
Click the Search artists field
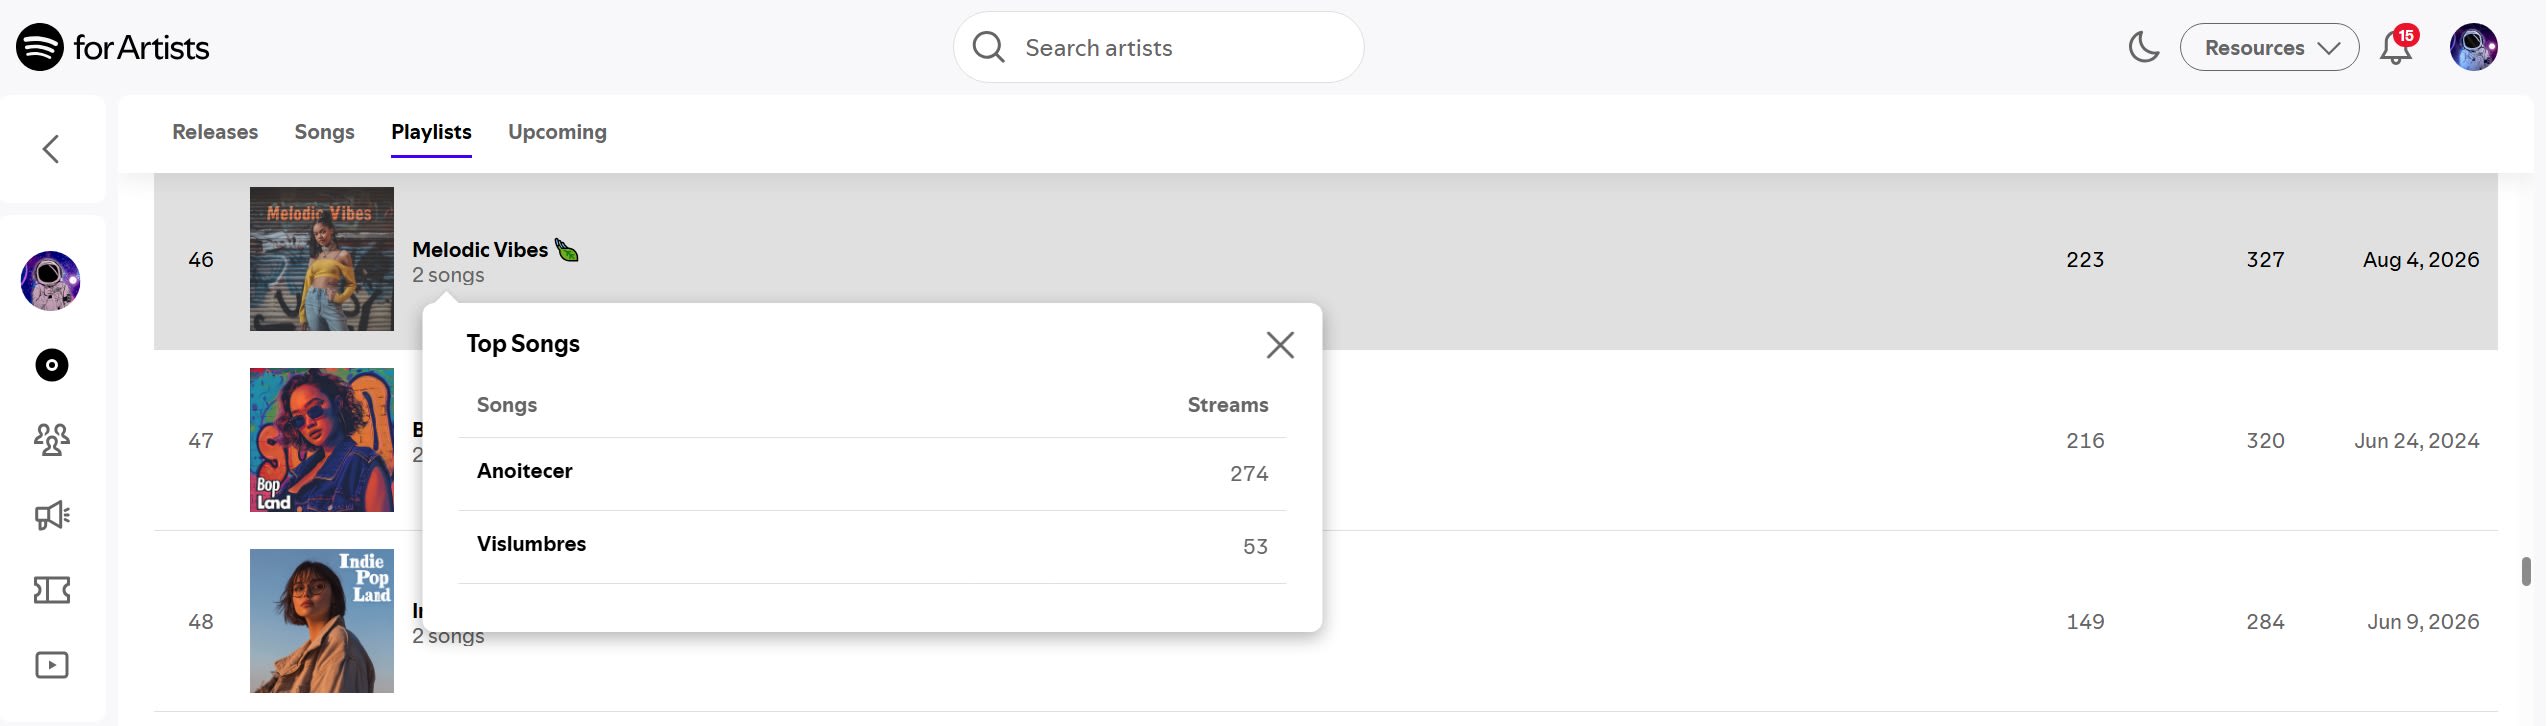tap(1158, 47)
